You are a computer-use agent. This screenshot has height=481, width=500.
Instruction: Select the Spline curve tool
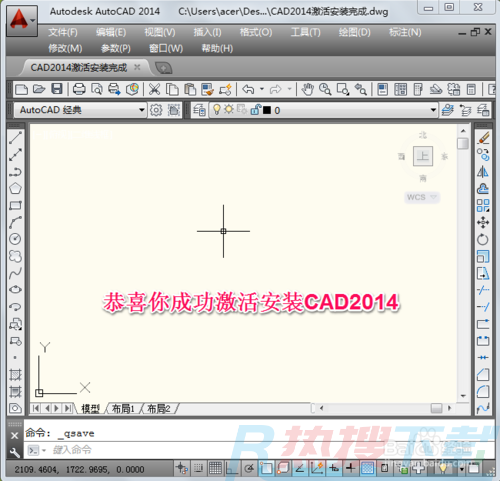pos(15,273)
